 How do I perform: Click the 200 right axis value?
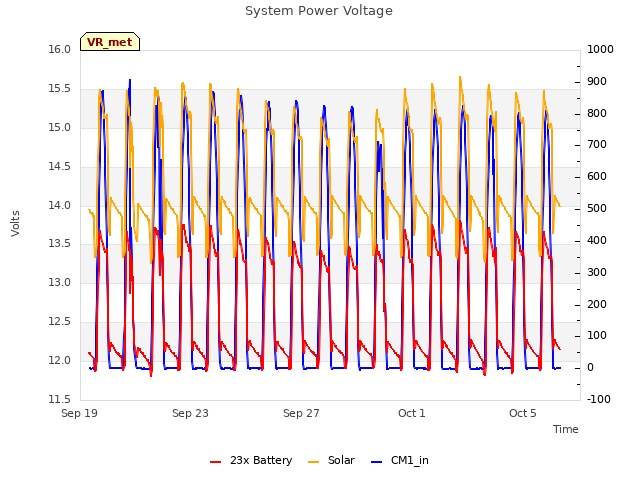[x=597, y=304]
